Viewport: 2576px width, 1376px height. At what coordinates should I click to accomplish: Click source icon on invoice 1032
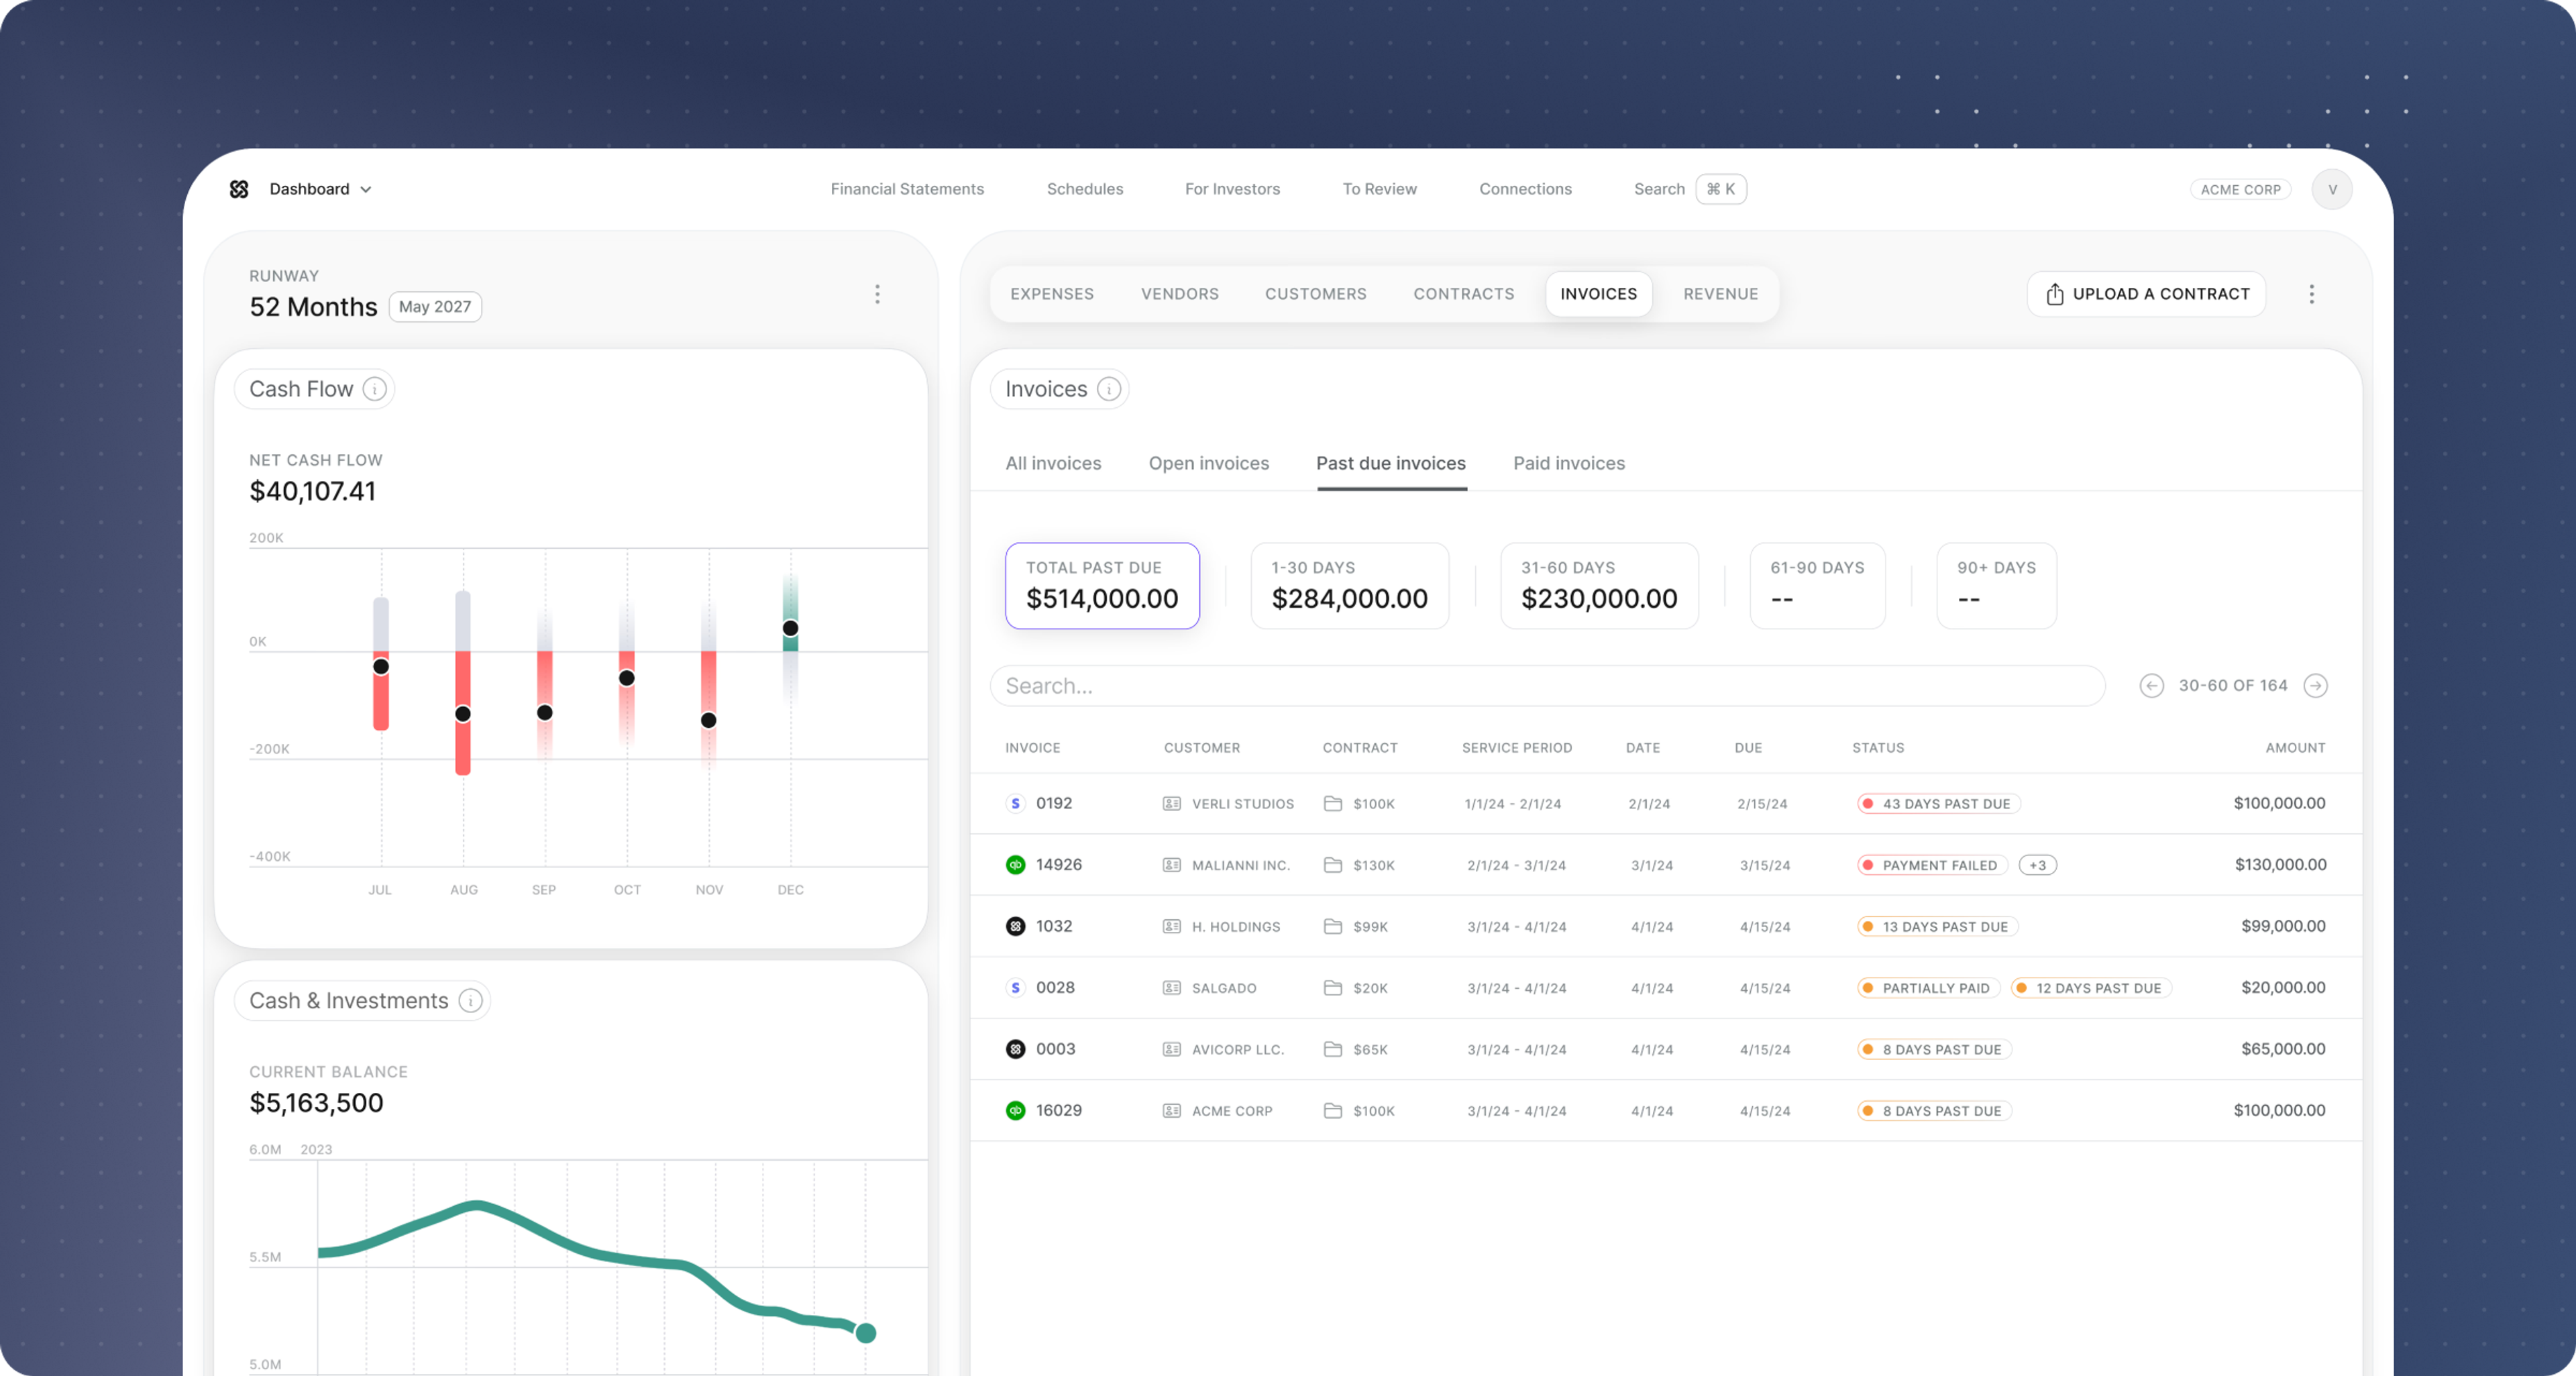(1015, 927)
